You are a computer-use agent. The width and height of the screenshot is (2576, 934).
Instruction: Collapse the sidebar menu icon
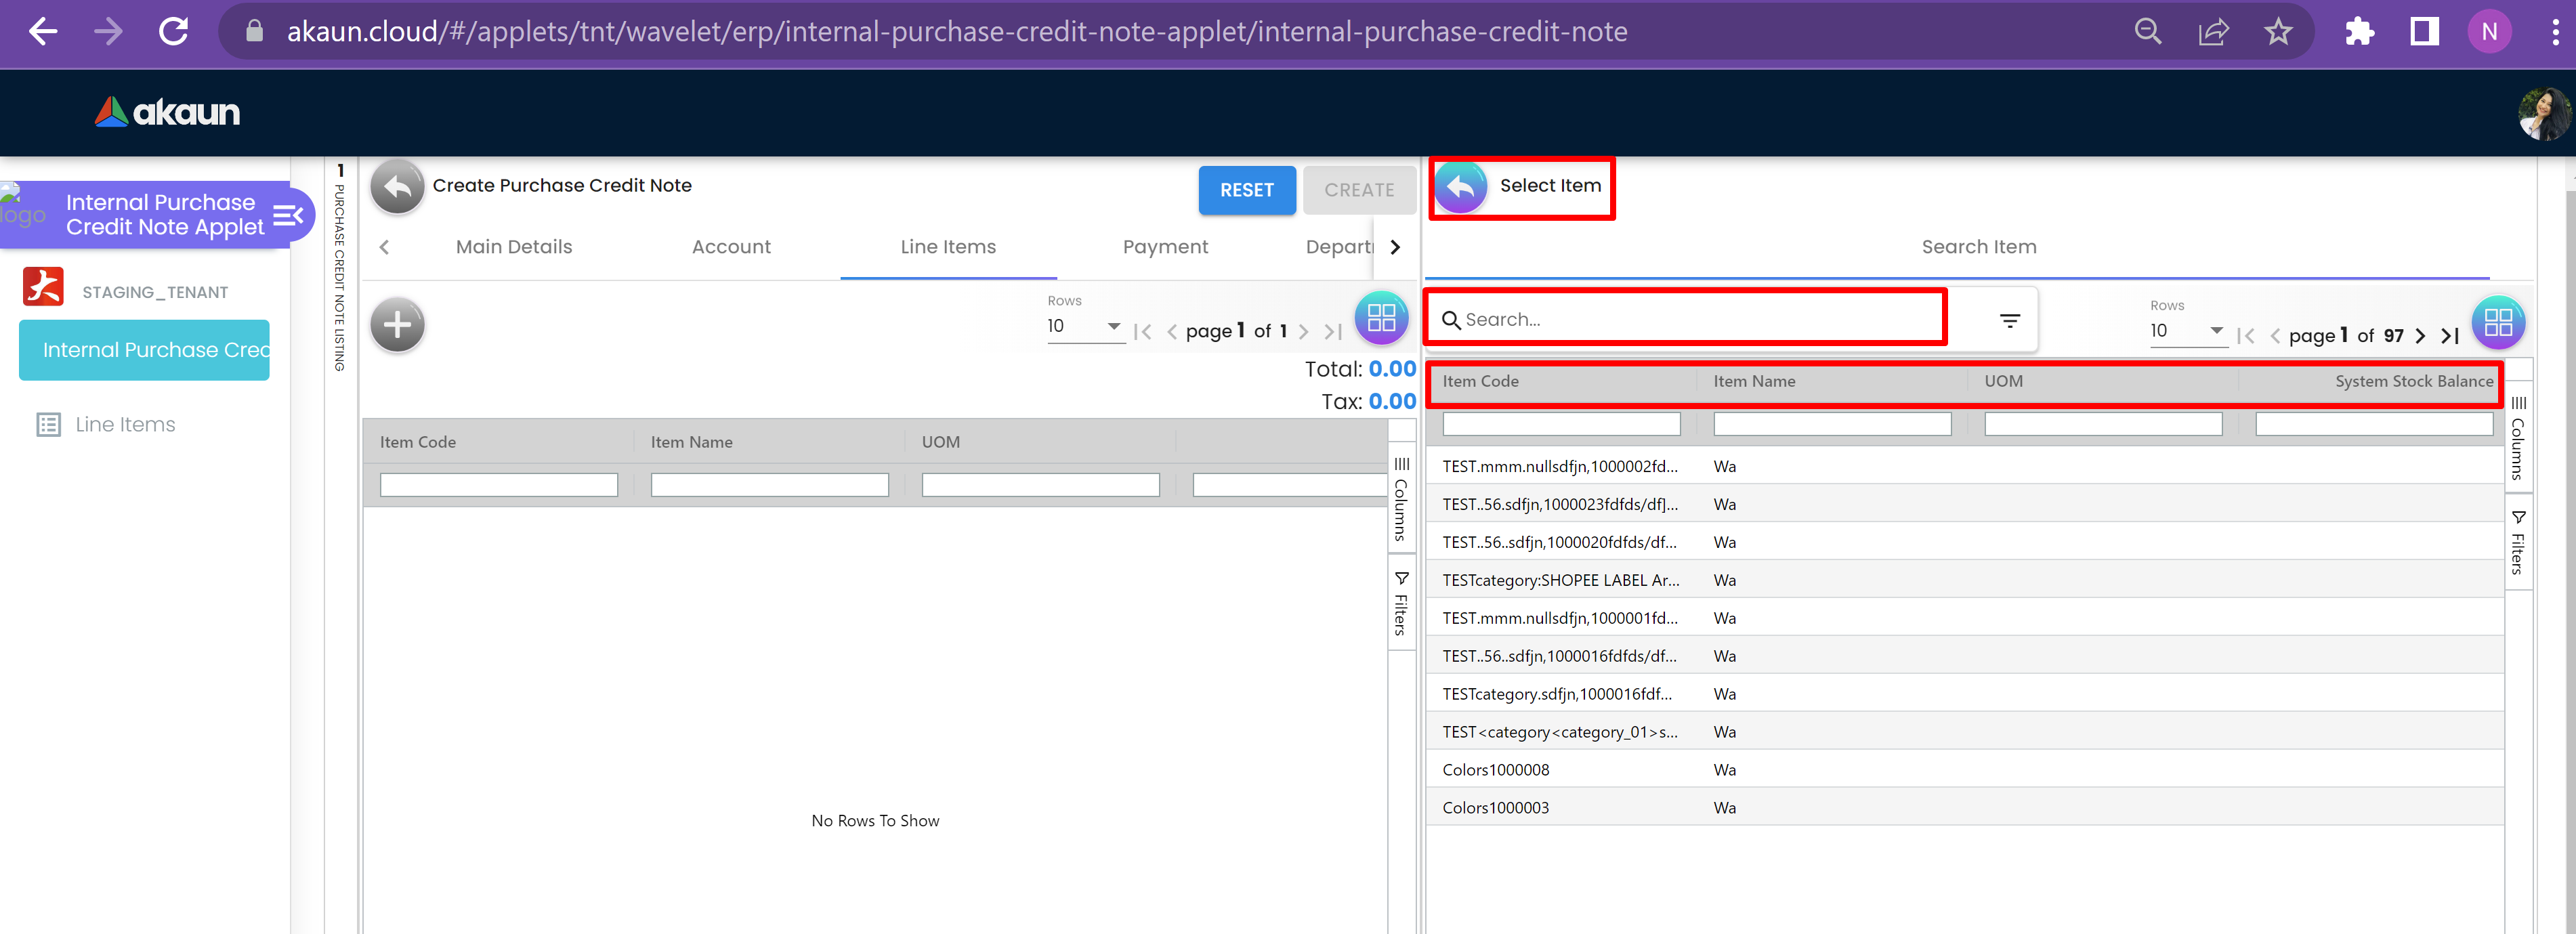pyautogui.click(x=288, y=215)
